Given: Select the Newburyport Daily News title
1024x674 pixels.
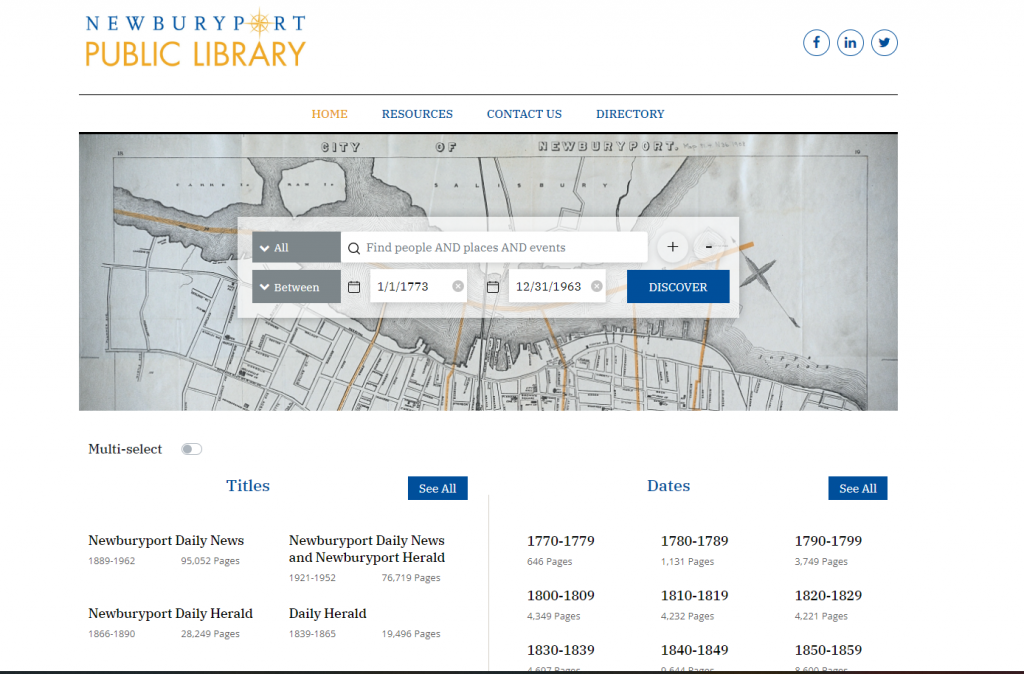Looking at the screenshot, I should pos(166,540).
